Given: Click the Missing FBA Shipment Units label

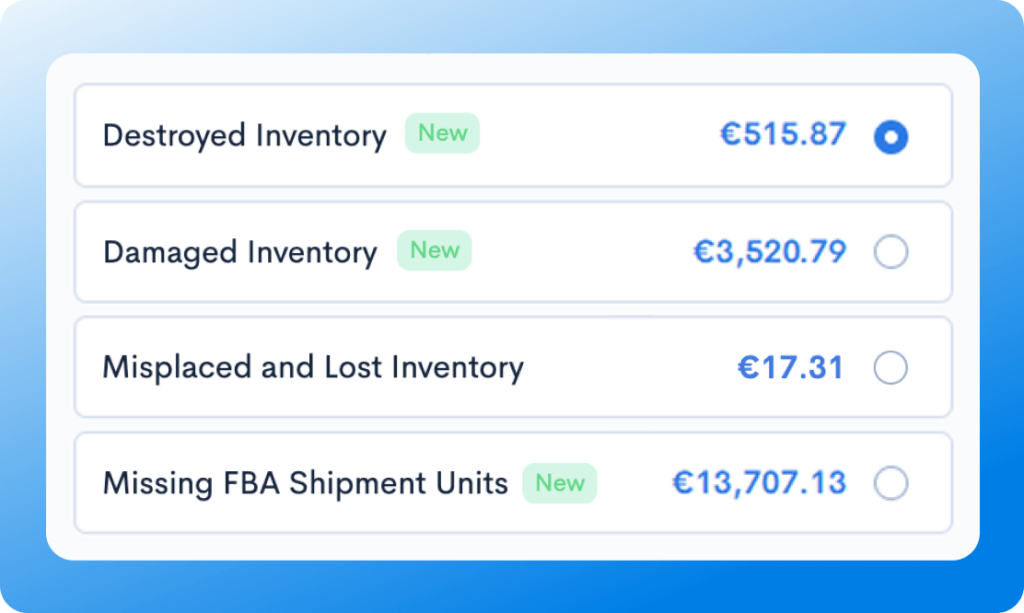Looking at the screenshot, I should (x=304, y=483).
